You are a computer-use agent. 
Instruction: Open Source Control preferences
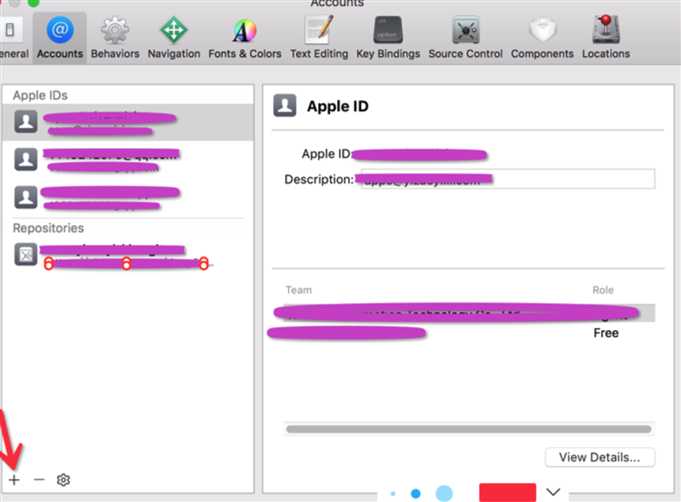(466, 38)
